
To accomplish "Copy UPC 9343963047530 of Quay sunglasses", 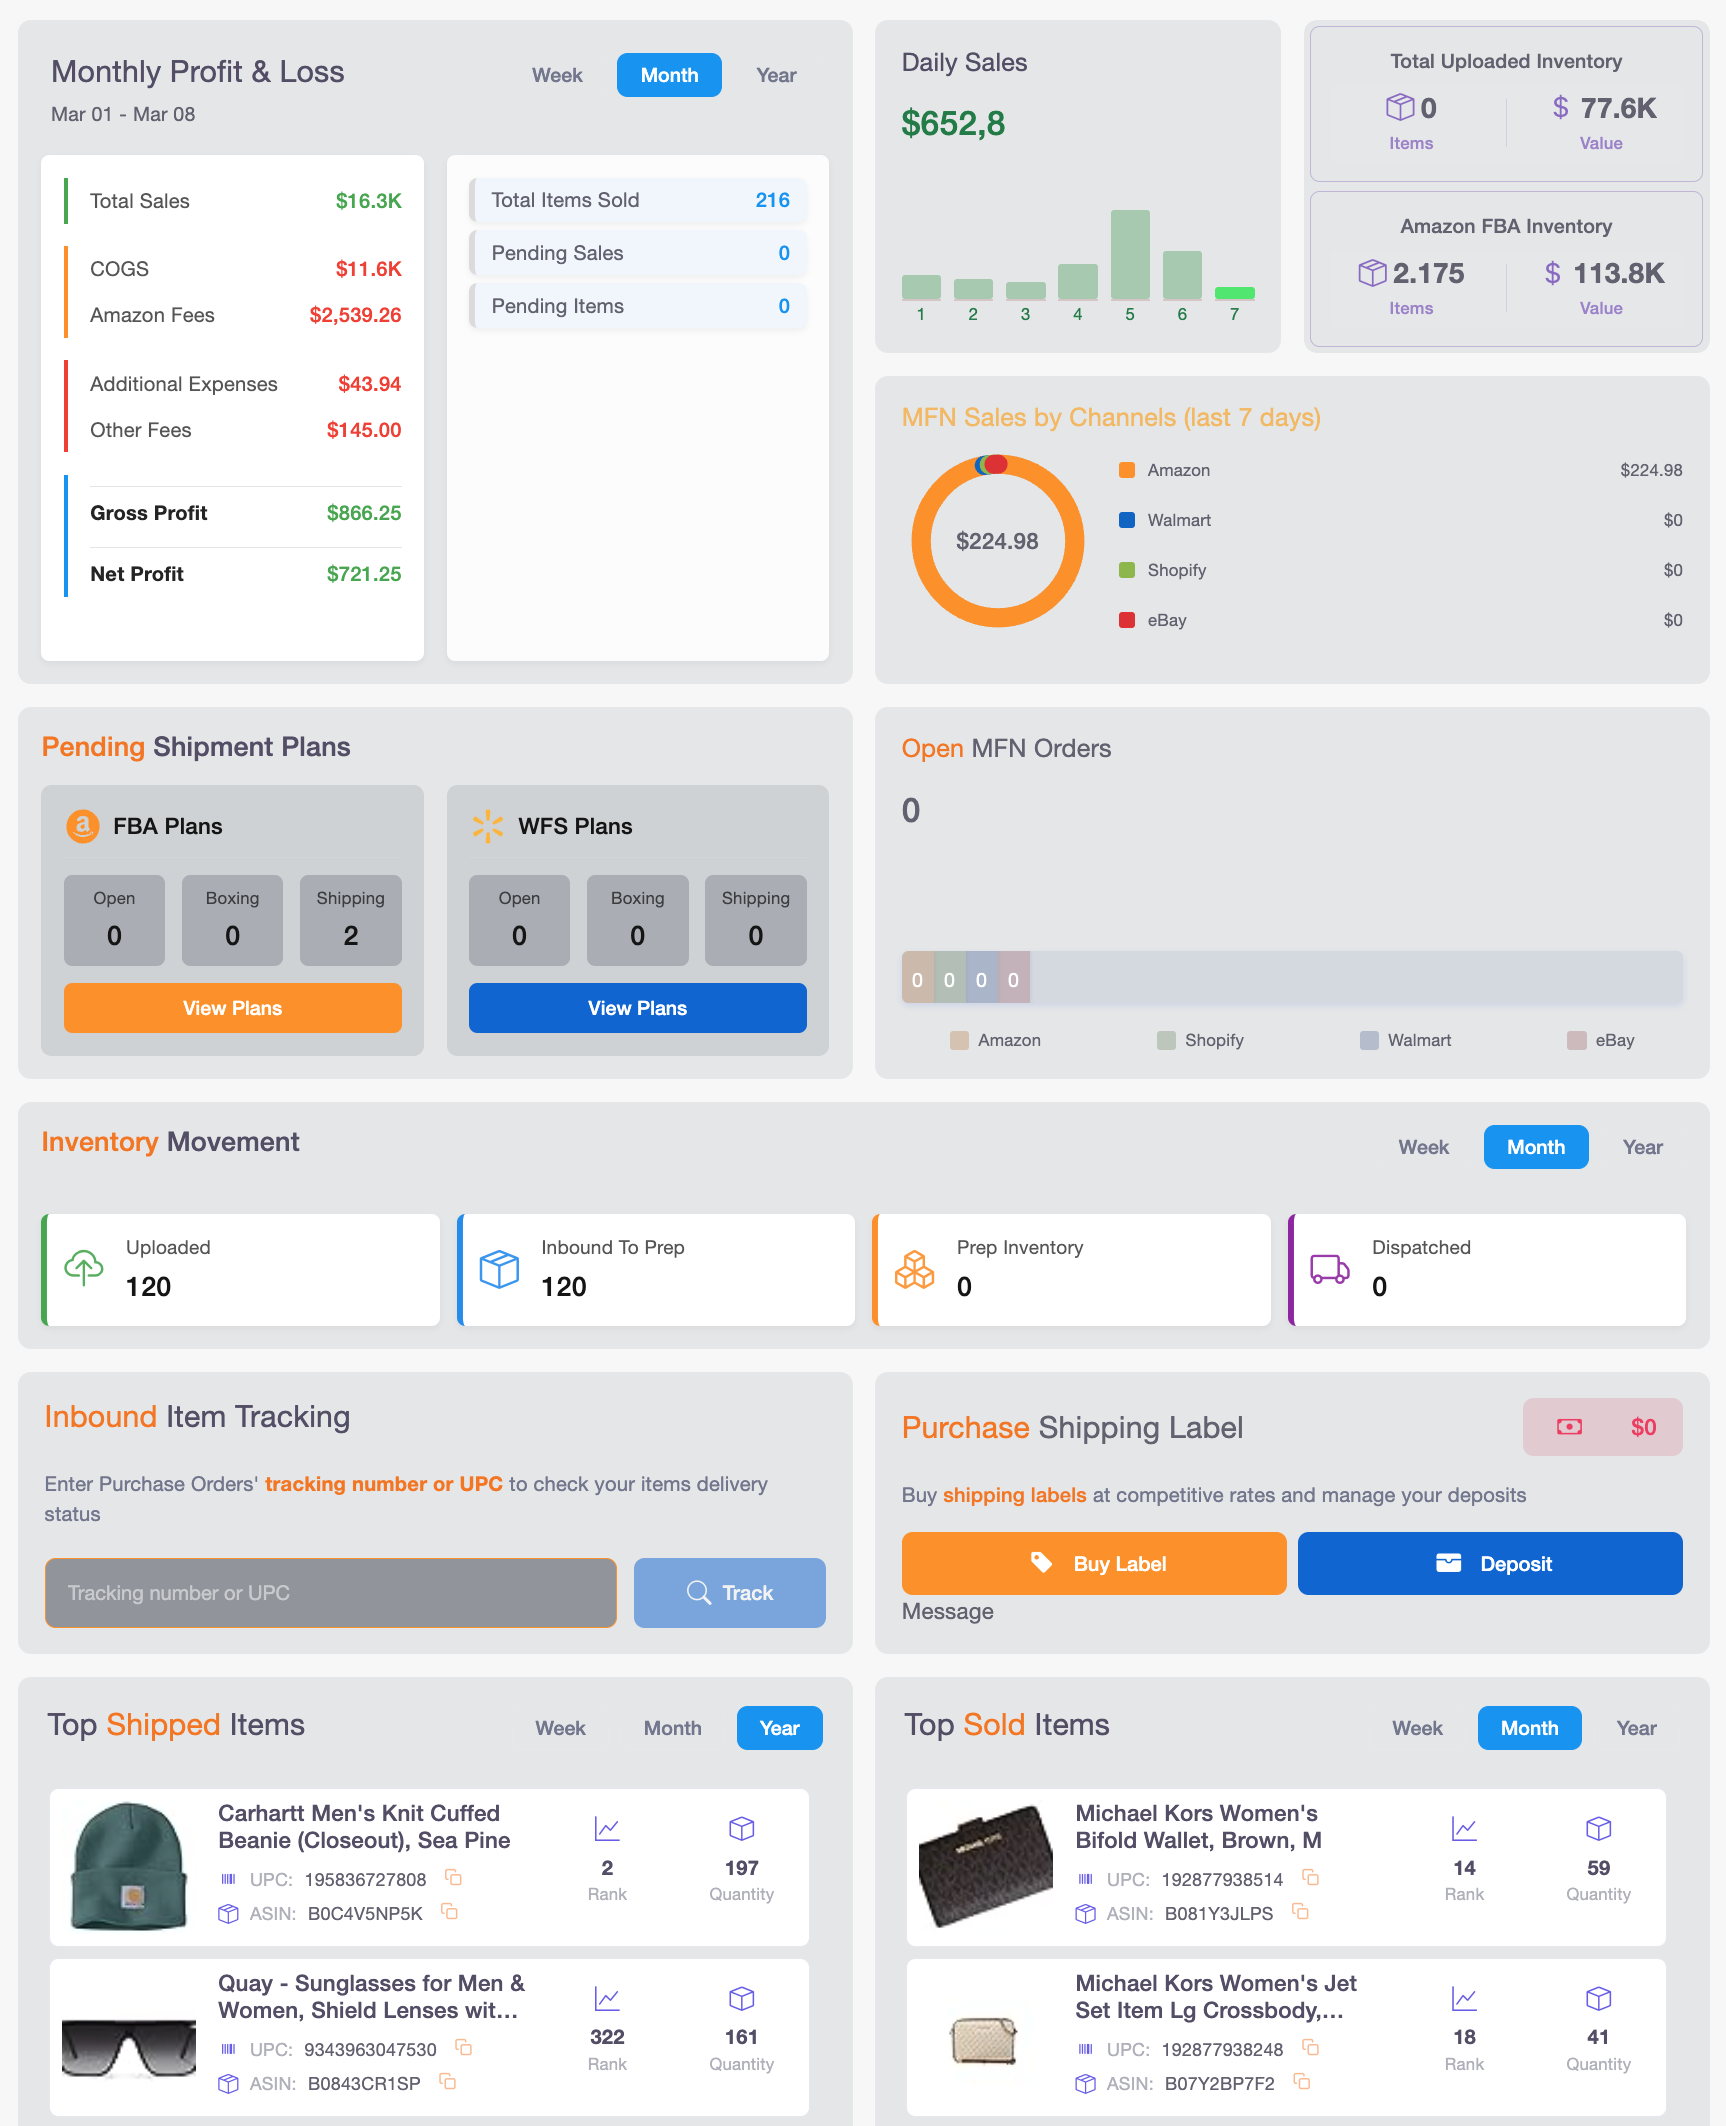I will click(463, 2047).
